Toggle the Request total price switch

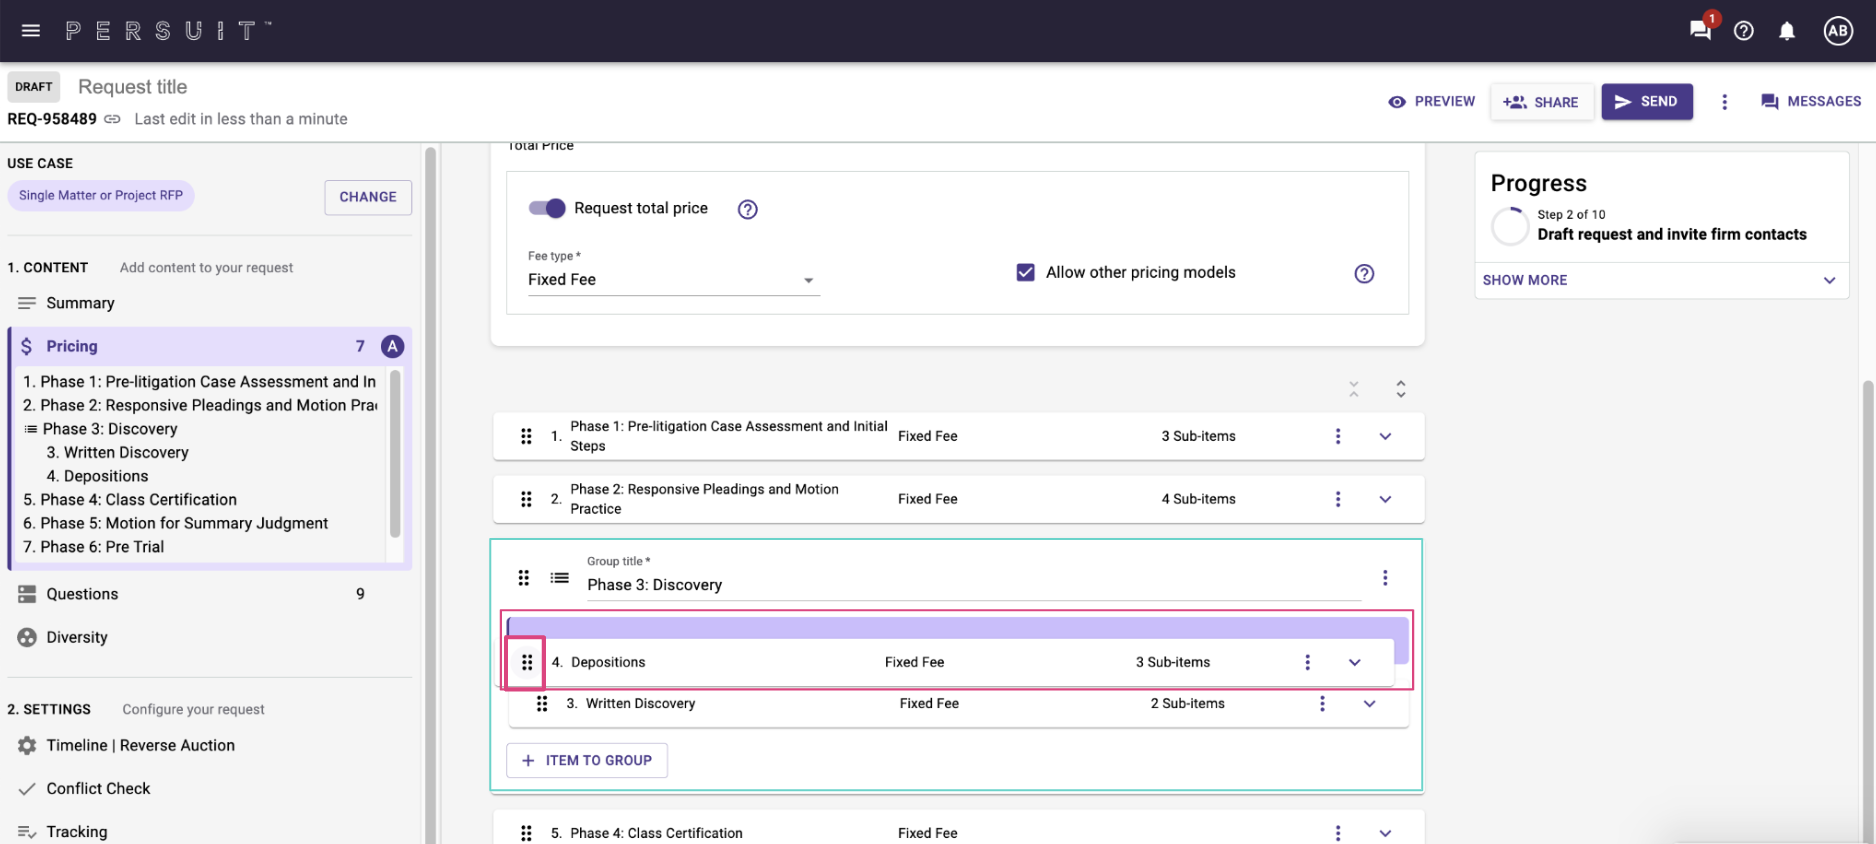coord(547,208)
